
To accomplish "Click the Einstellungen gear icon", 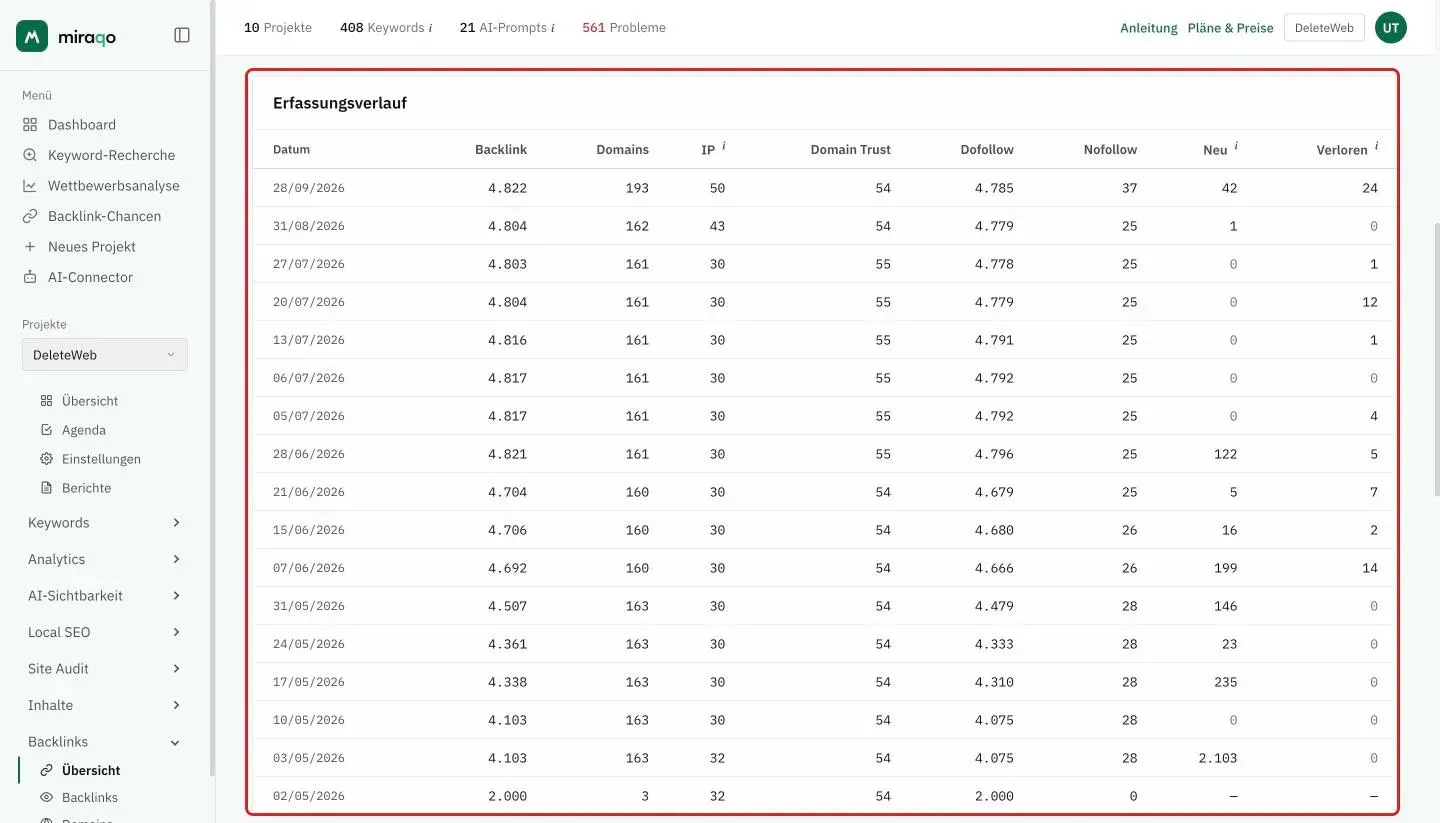I will coord(46,459).
